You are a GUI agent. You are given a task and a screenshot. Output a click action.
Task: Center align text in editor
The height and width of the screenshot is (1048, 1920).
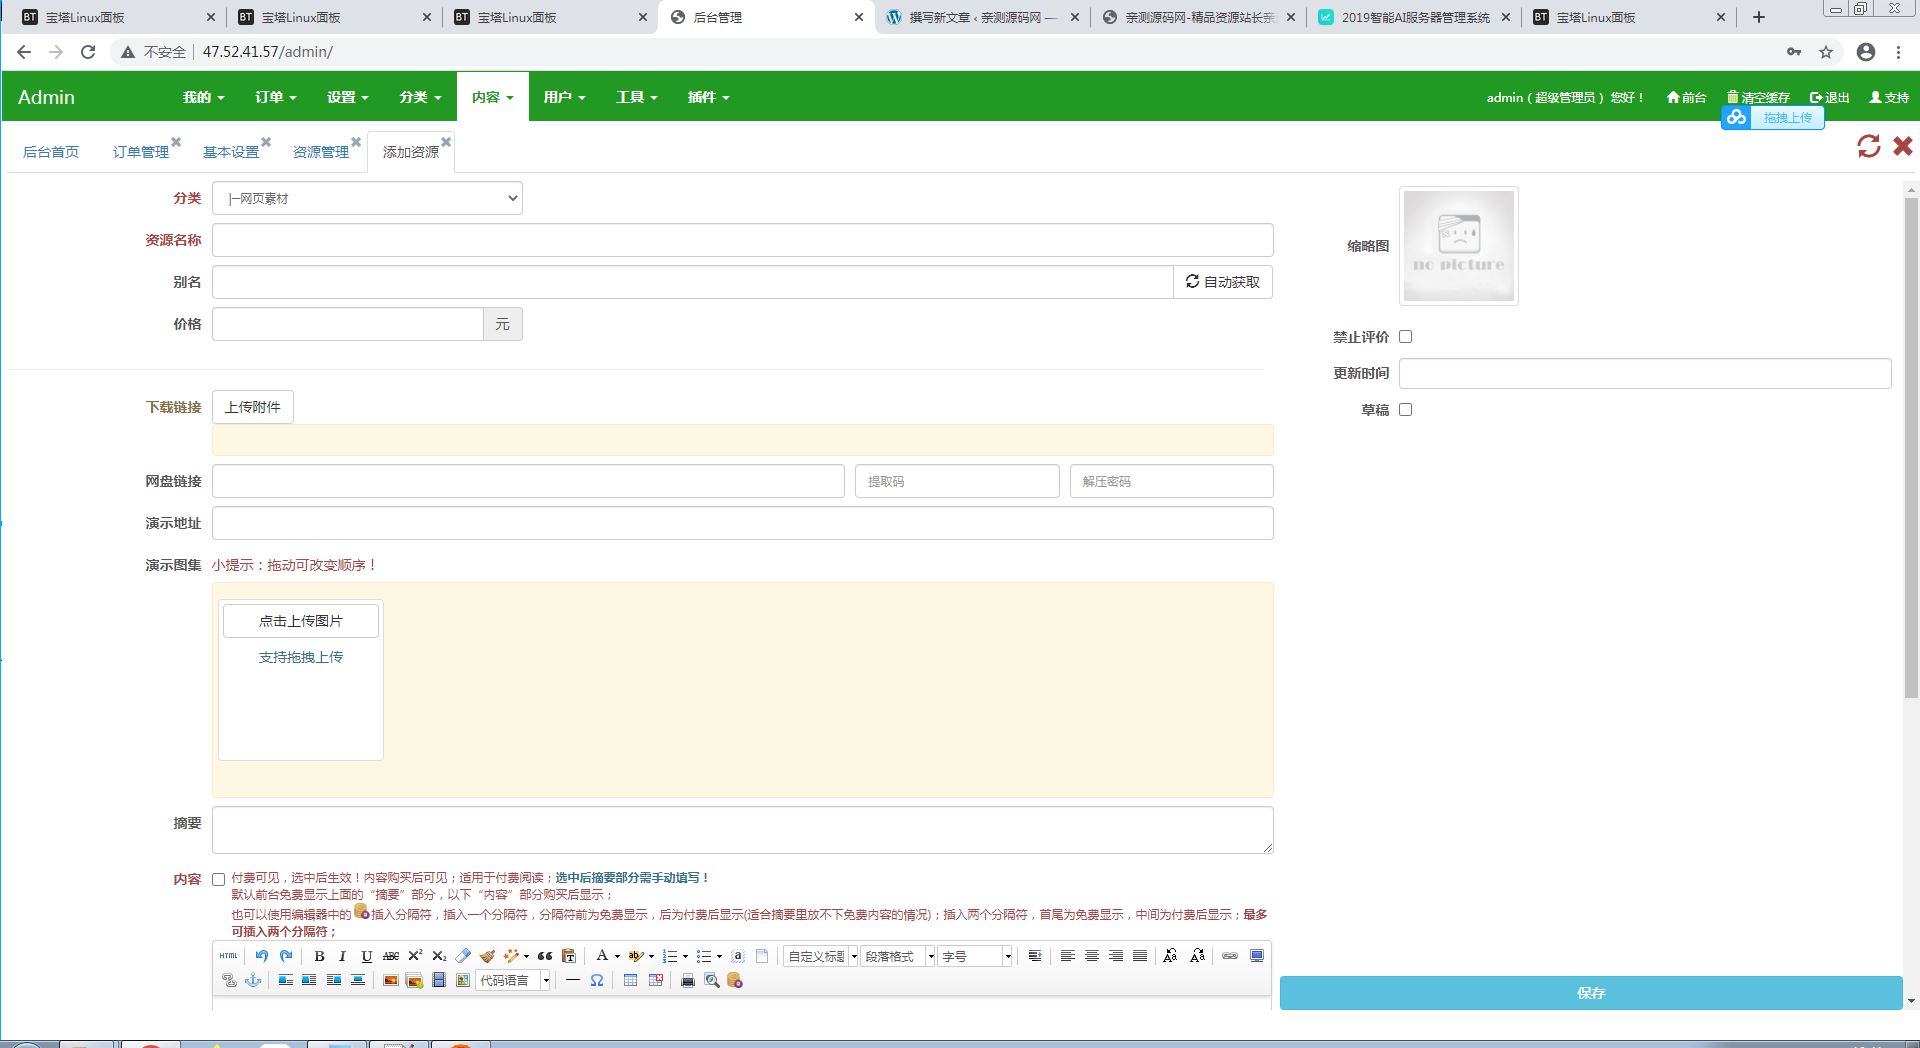click(1092, 956)
